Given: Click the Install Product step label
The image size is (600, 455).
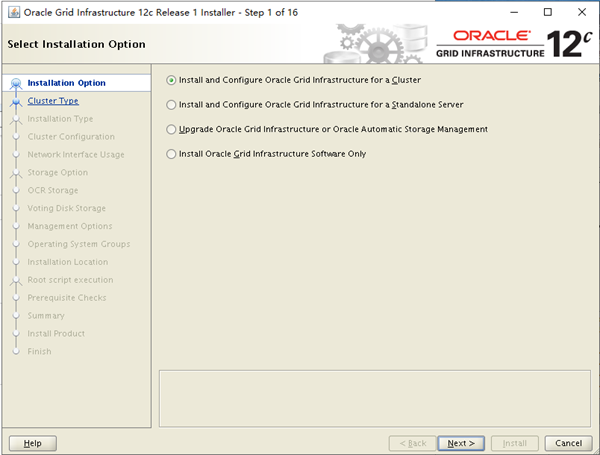Looking at the screenshot, I should click(56, 334).
